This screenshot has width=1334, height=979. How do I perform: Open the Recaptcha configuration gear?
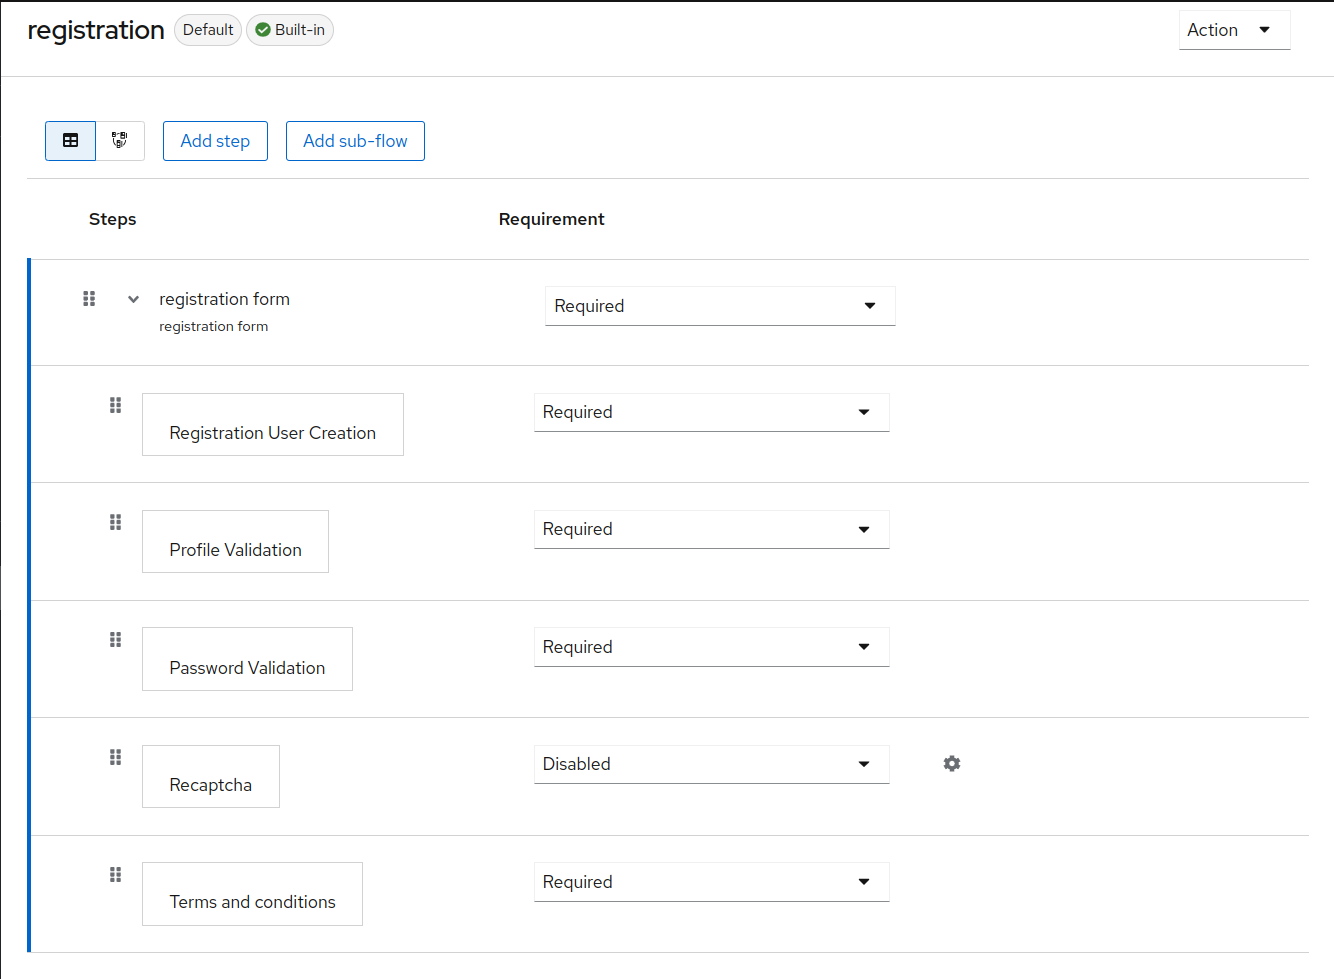click(951, 763)
